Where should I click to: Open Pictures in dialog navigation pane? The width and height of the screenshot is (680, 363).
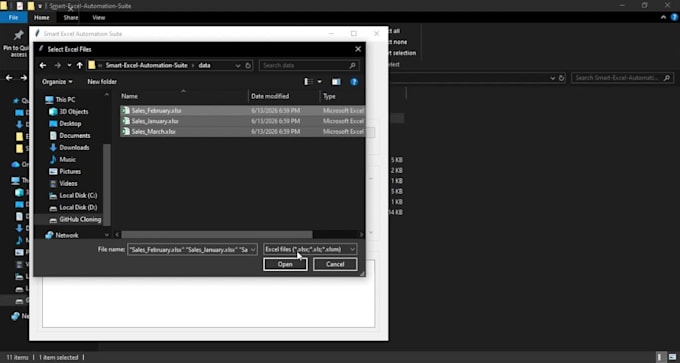coord(70,171)
